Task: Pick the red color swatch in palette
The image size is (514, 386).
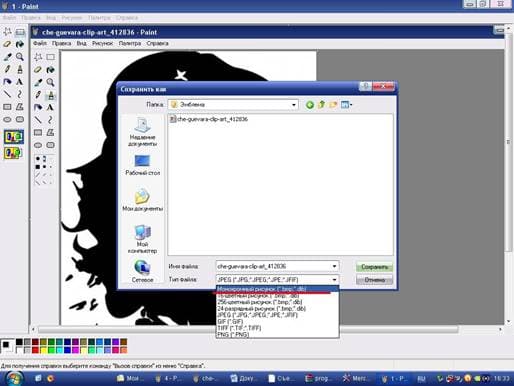Action: 35,350
